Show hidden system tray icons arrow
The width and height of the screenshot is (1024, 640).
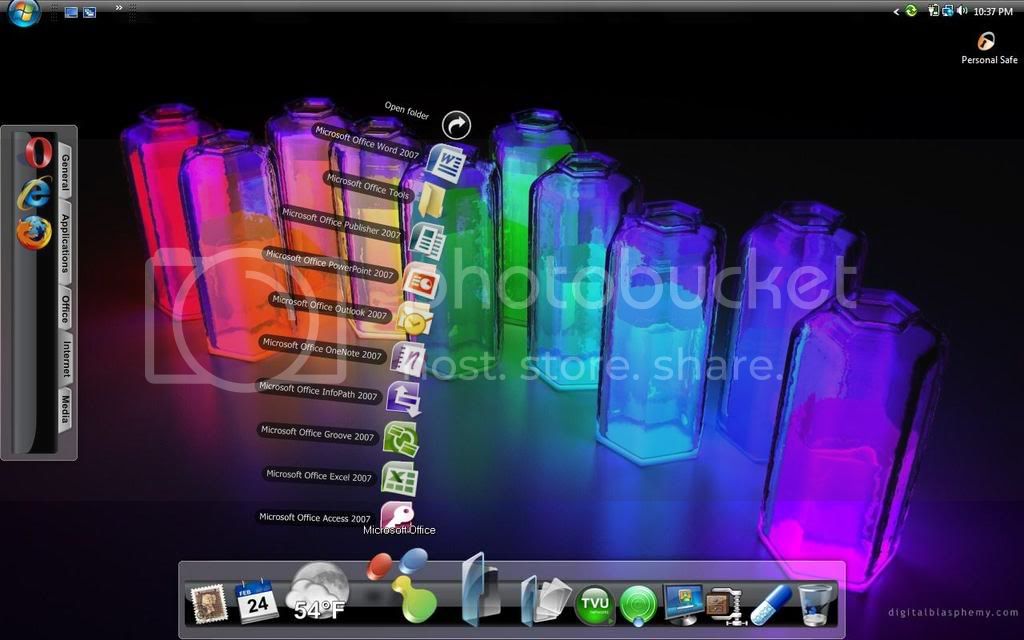coord(896,12)
